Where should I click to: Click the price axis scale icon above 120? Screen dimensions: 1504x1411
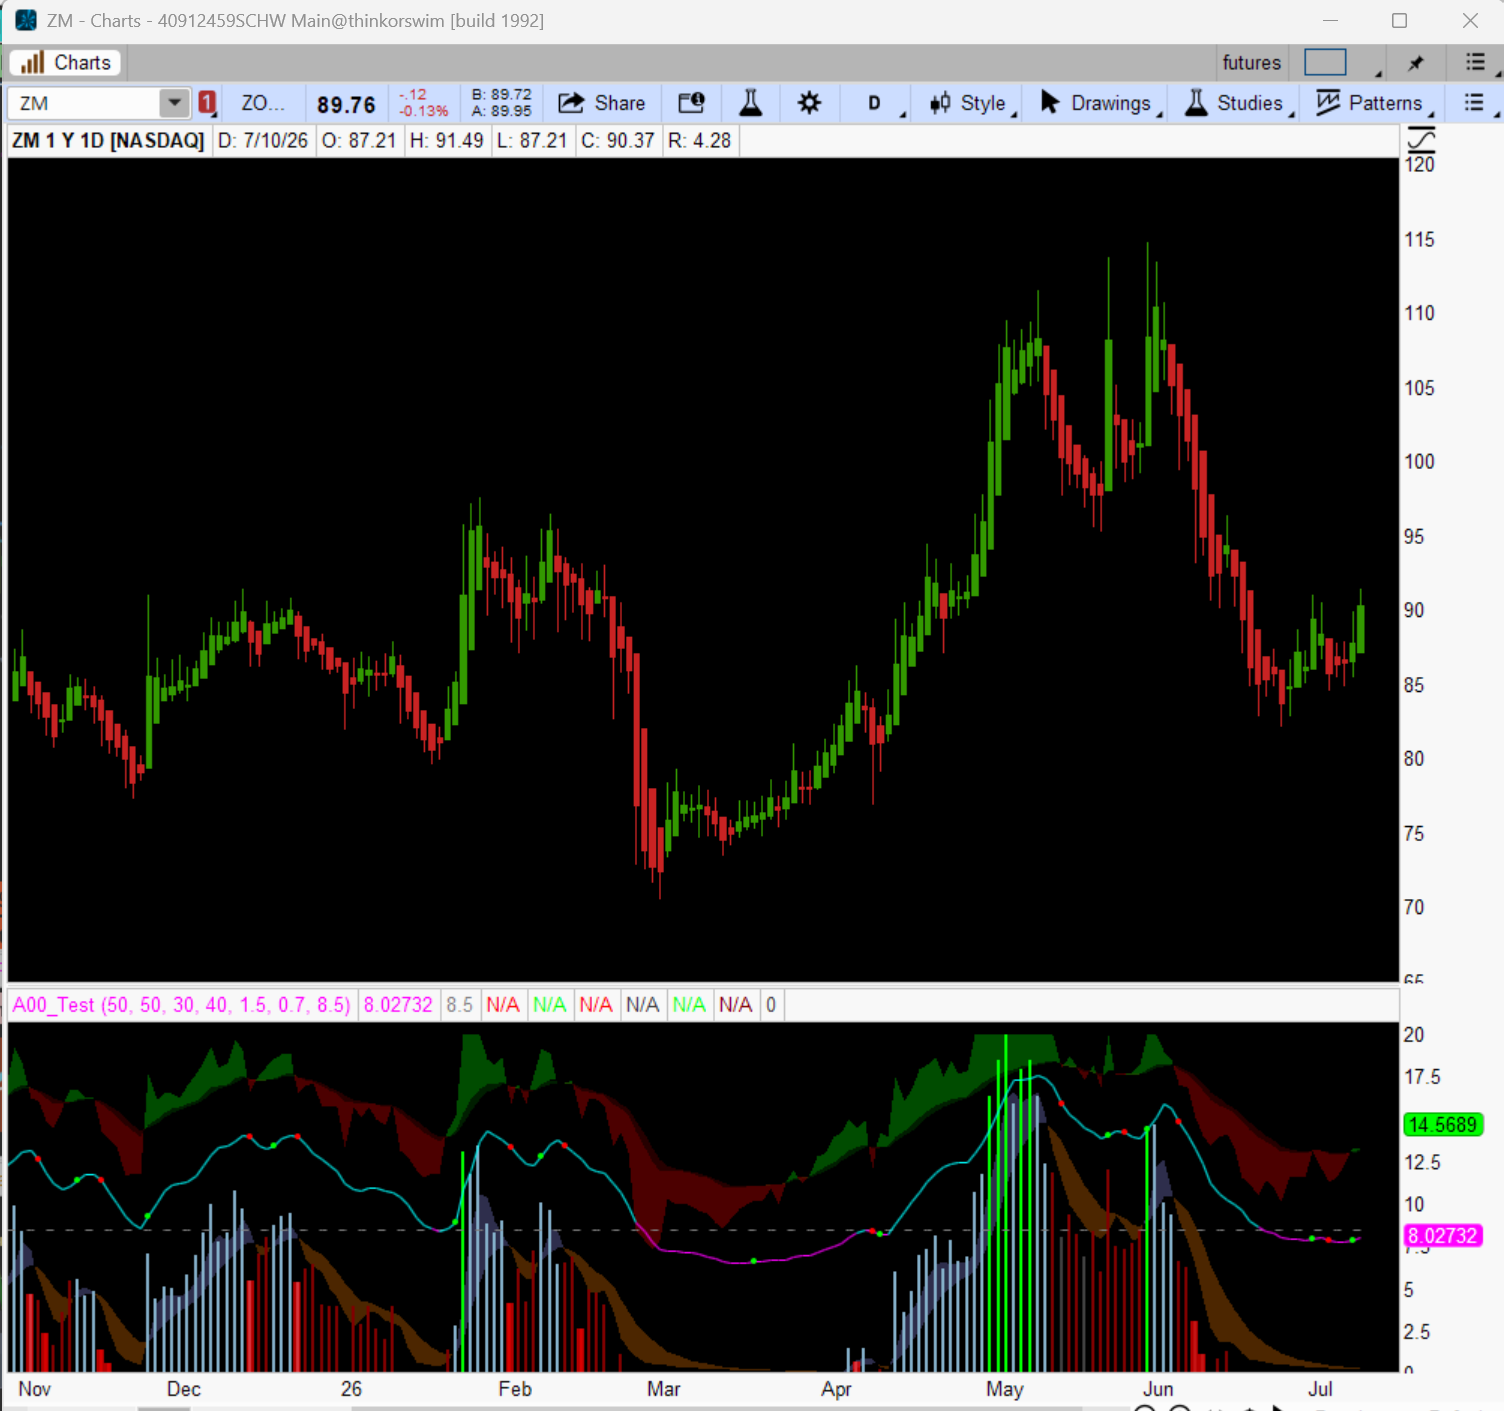1421,139
